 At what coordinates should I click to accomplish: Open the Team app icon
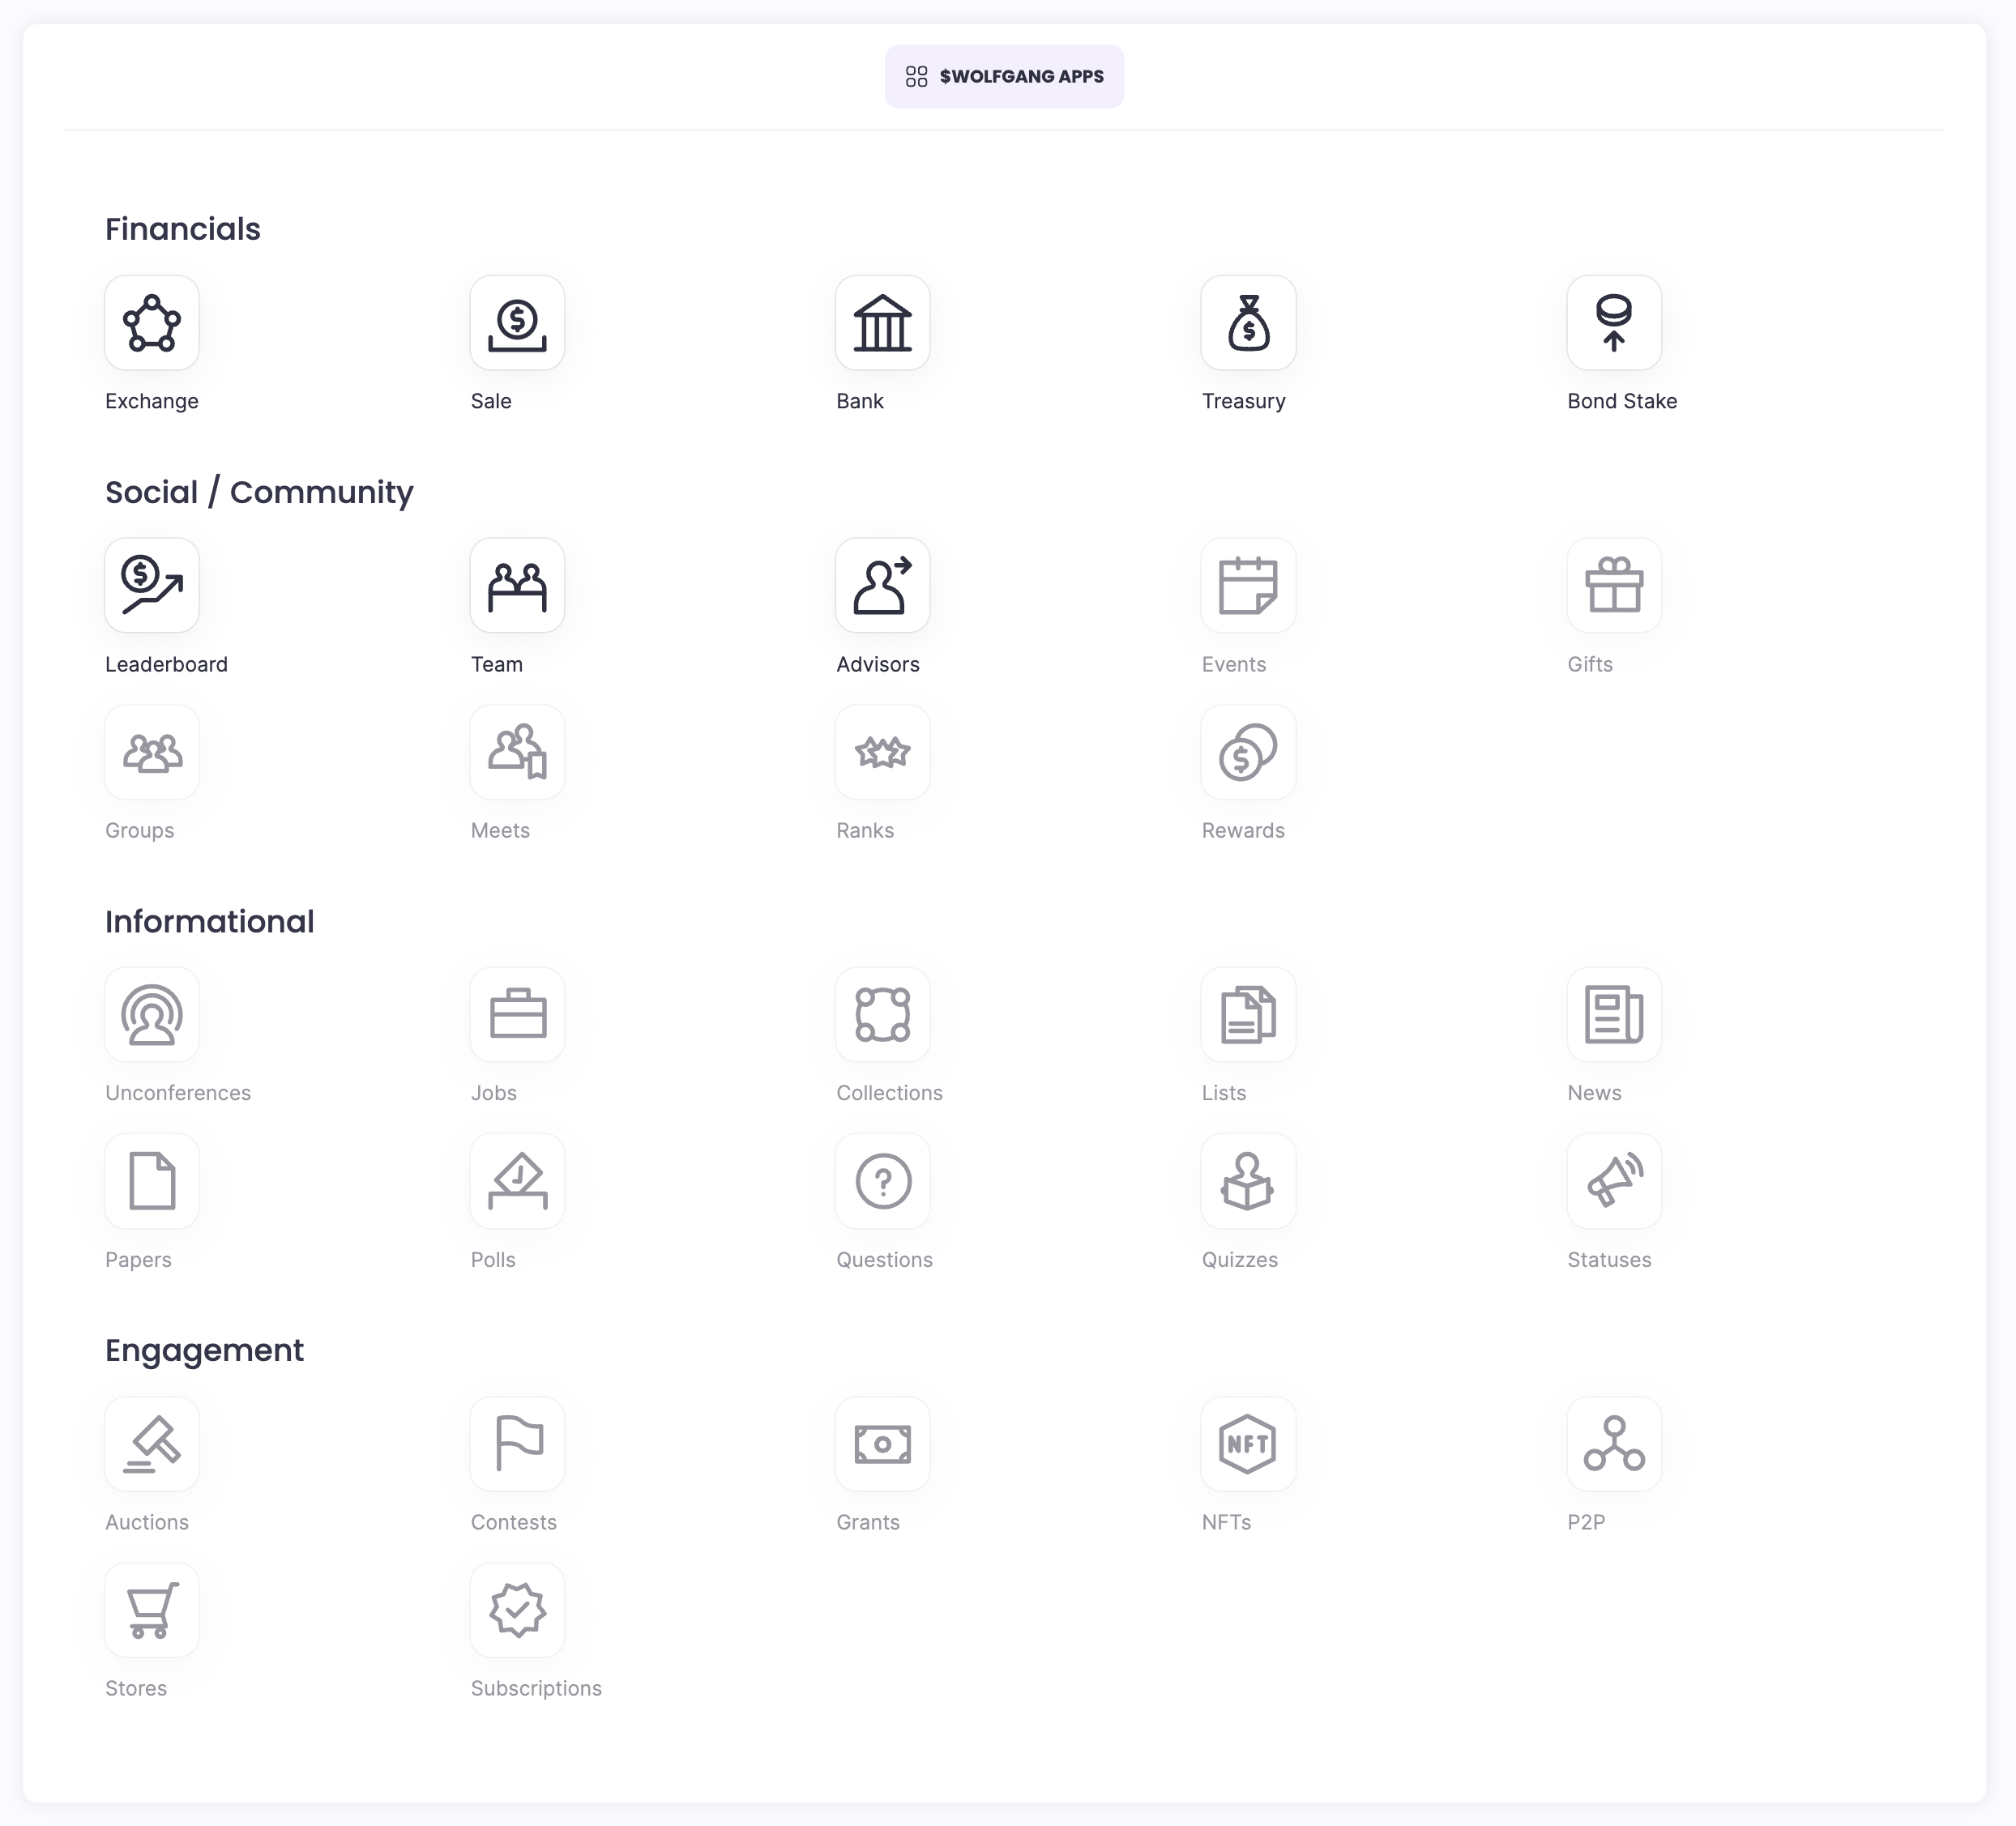click(517, 586)
